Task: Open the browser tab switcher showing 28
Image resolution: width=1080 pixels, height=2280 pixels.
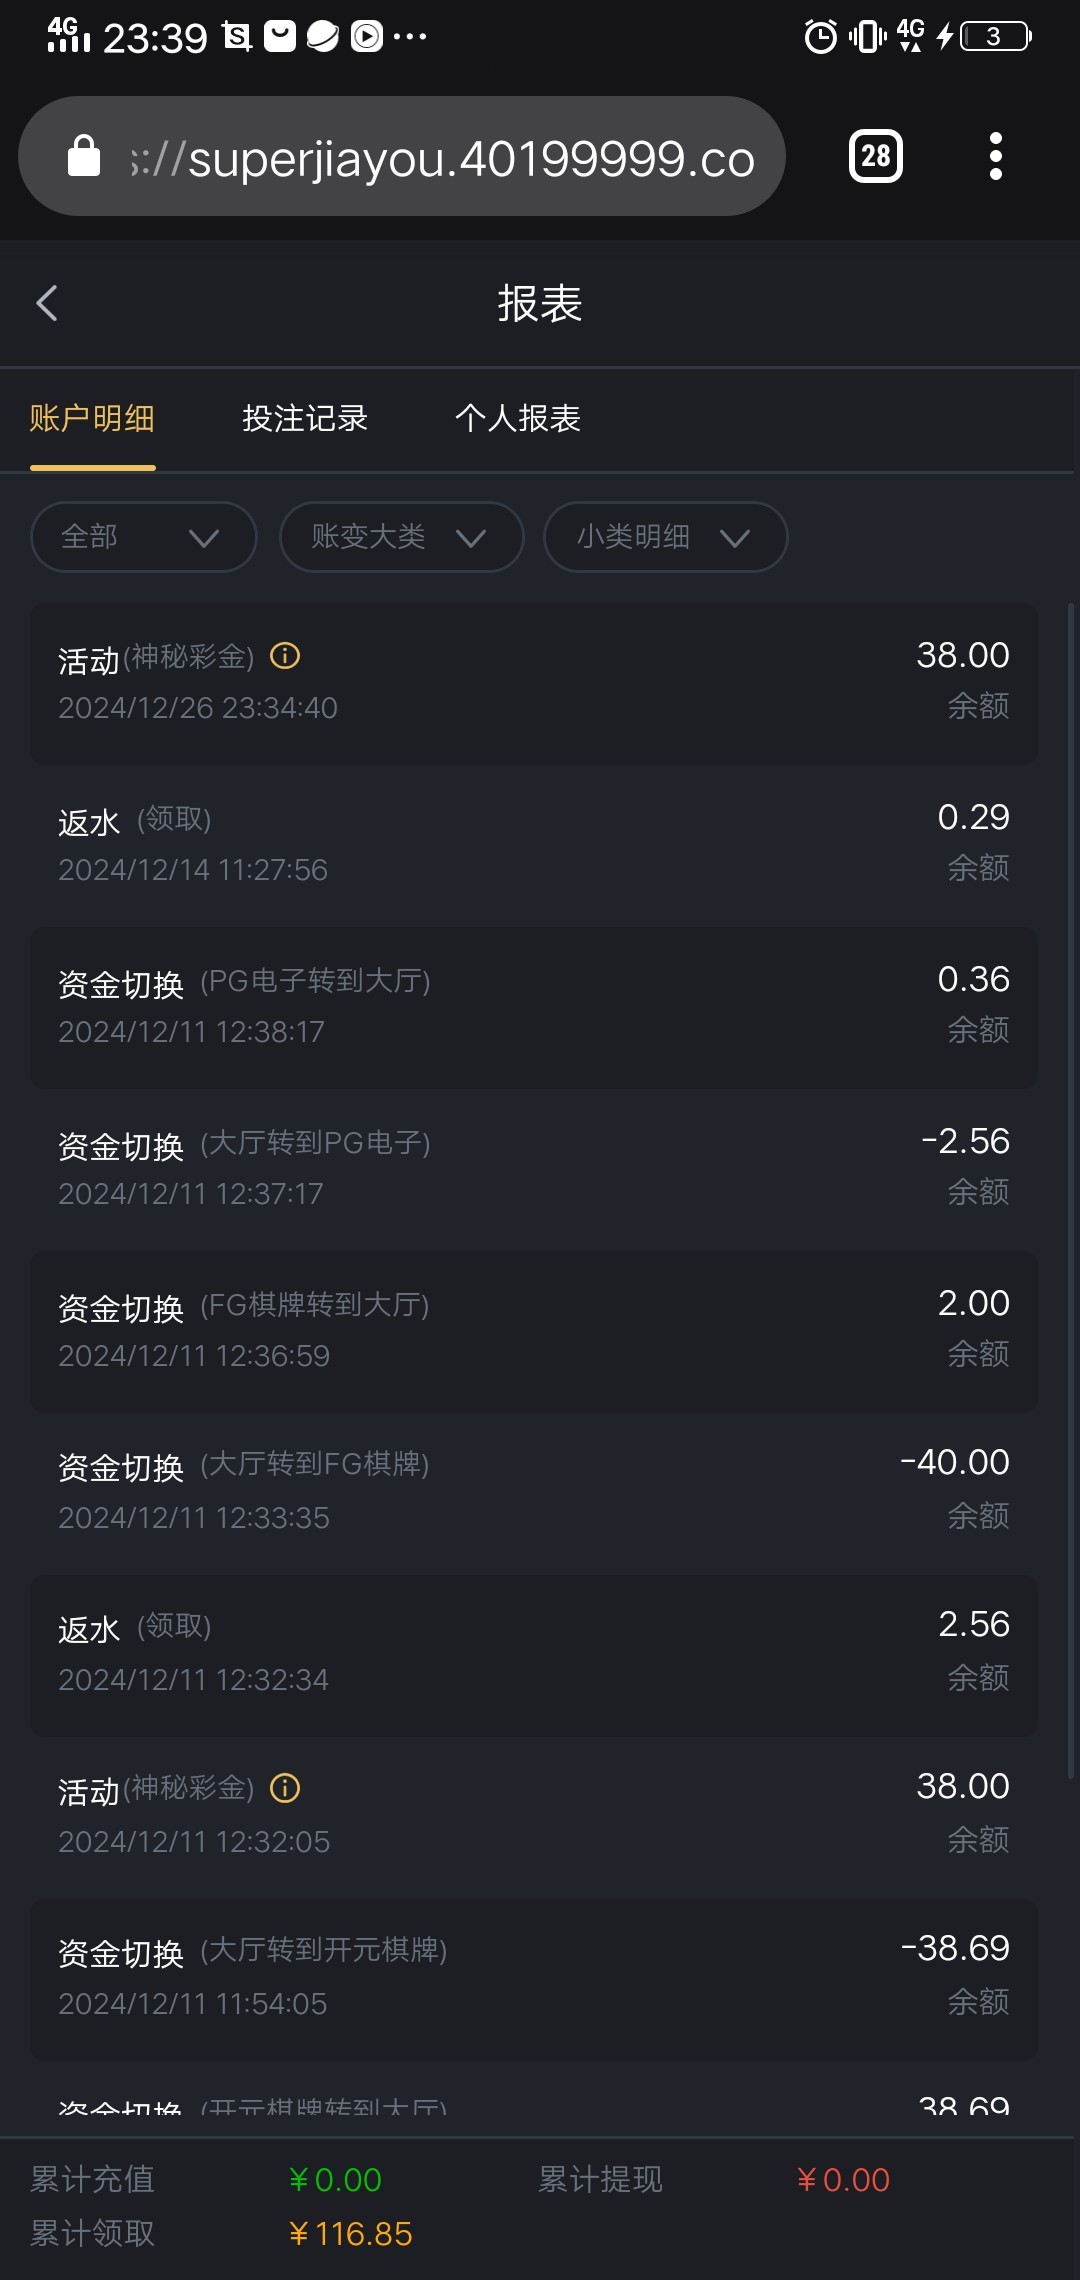Action: tap(875, 156)
